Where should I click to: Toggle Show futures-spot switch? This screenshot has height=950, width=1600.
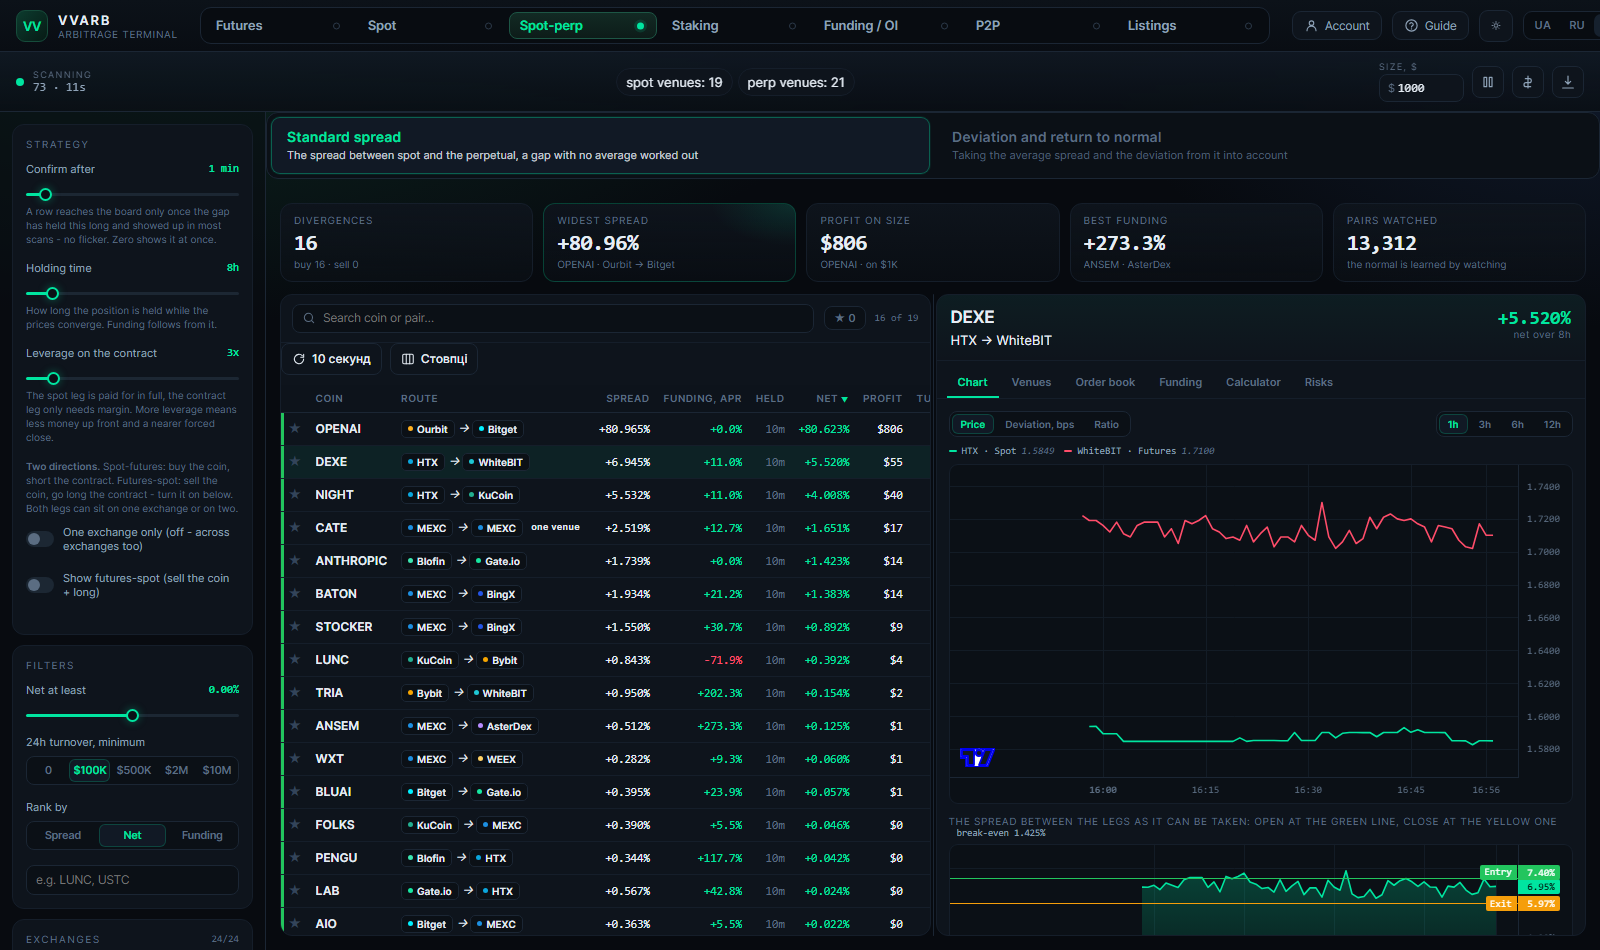pos(40,585)
